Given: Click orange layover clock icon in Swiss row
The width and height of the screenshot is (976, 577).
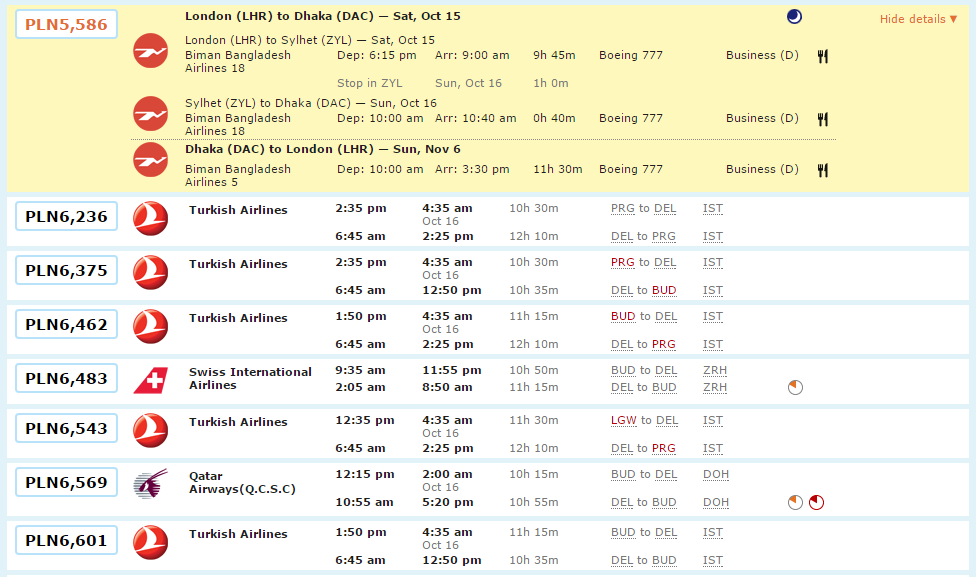Looking at the screenshot, I should (x=795, y=387).
